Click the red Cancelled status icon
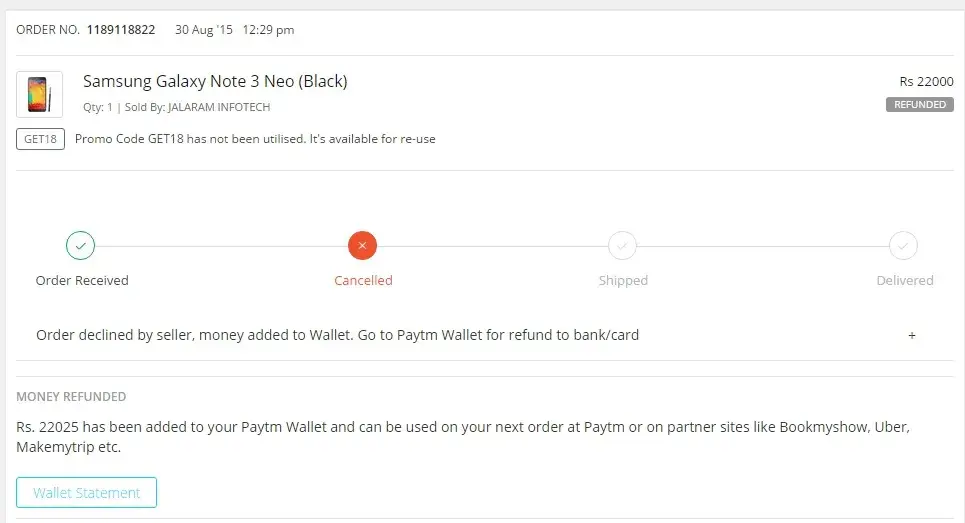 click(362, 245)
